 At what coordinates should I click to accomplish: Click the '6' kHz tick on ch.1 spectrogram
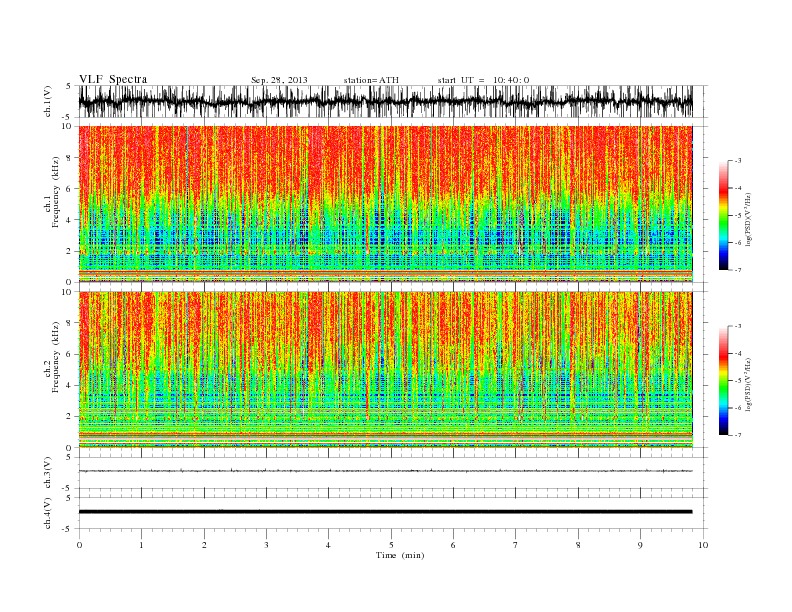[70, 189]
